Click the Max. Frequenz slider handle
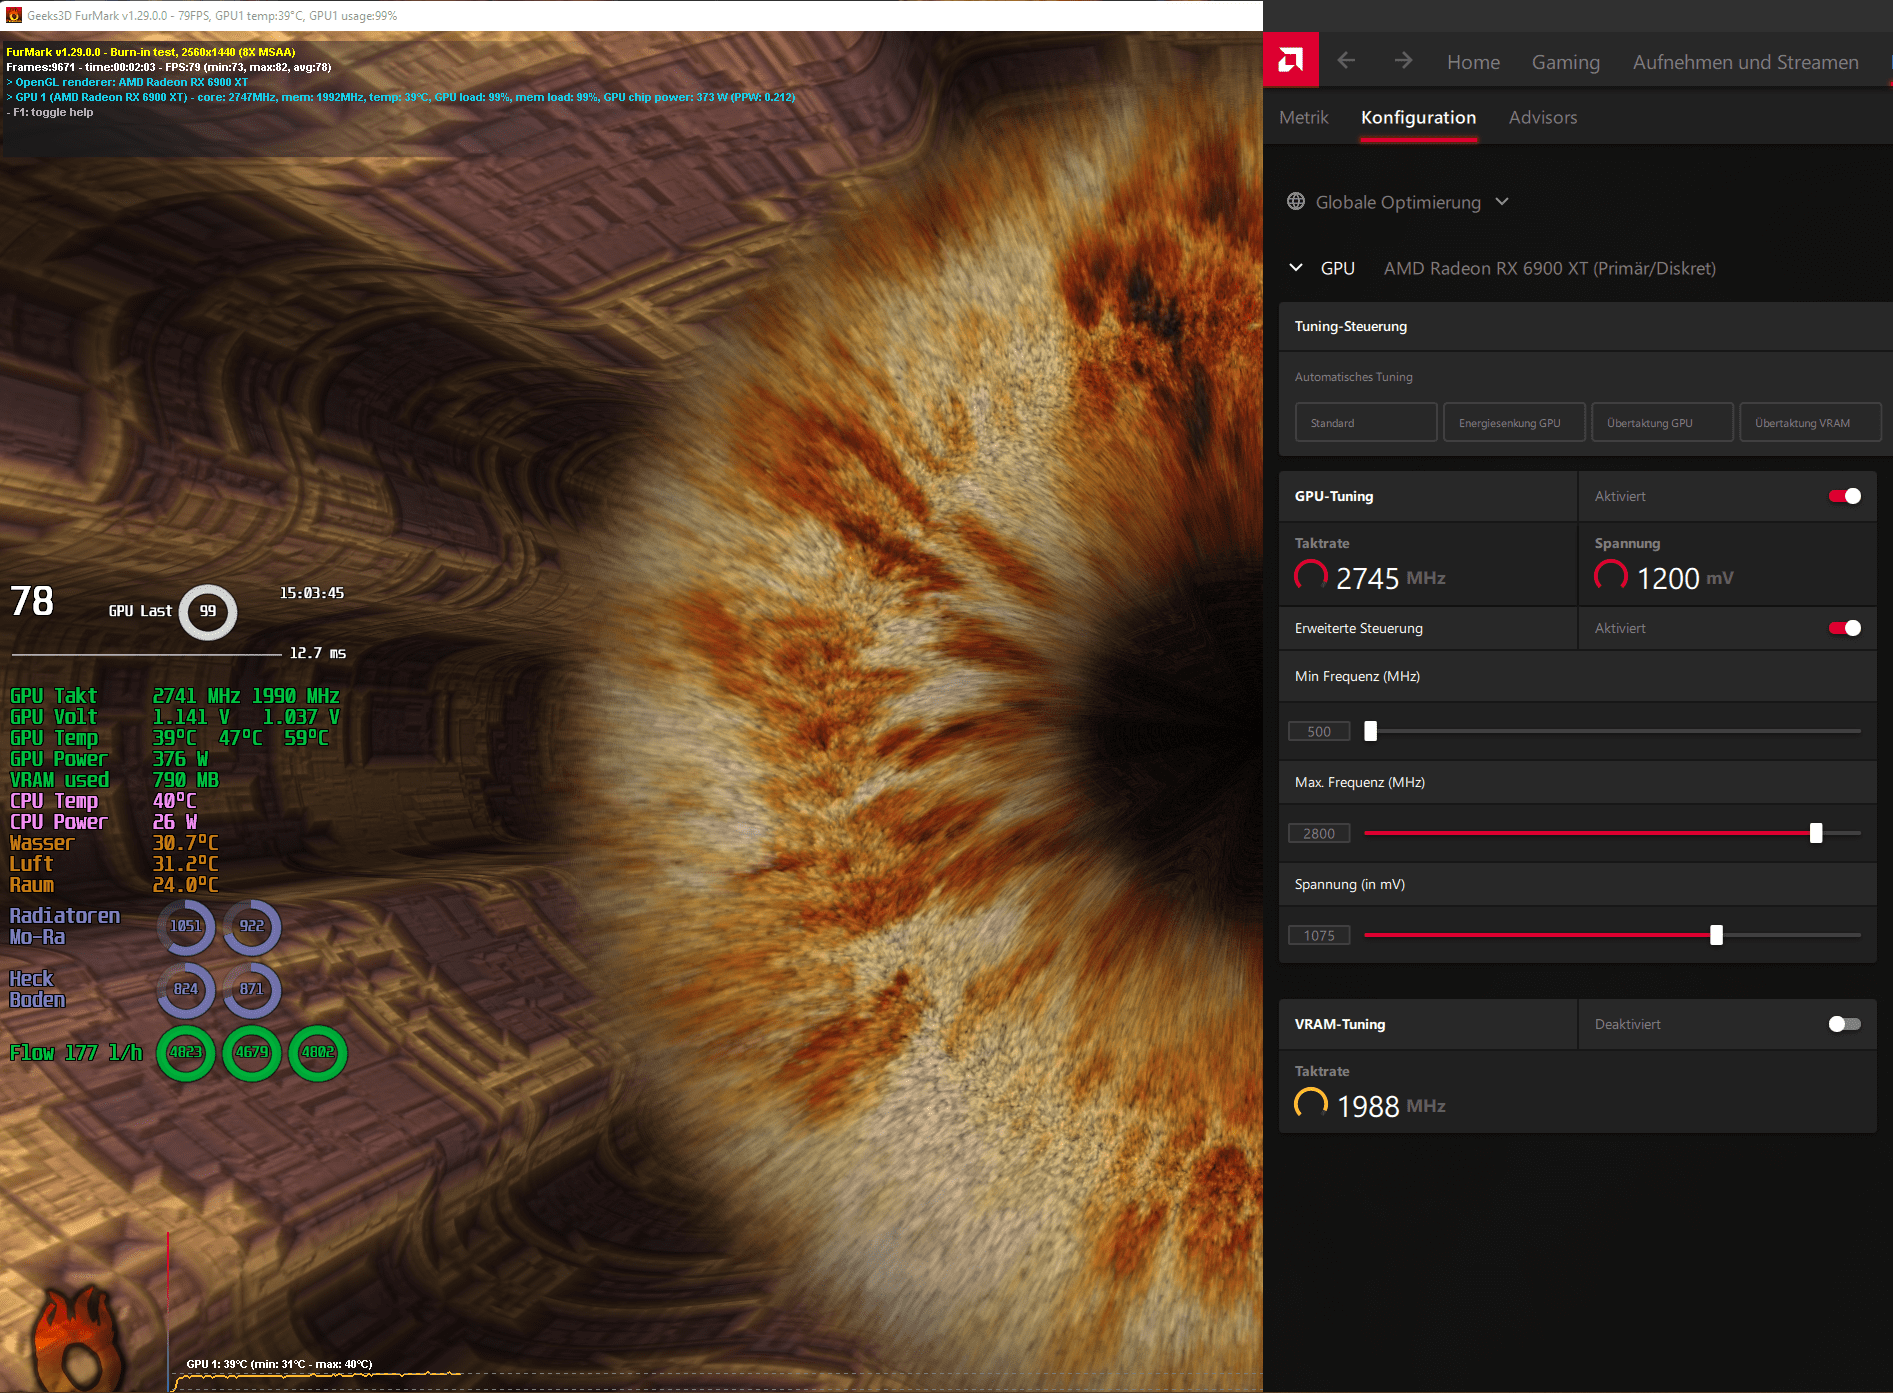 tap(1816, 833)
